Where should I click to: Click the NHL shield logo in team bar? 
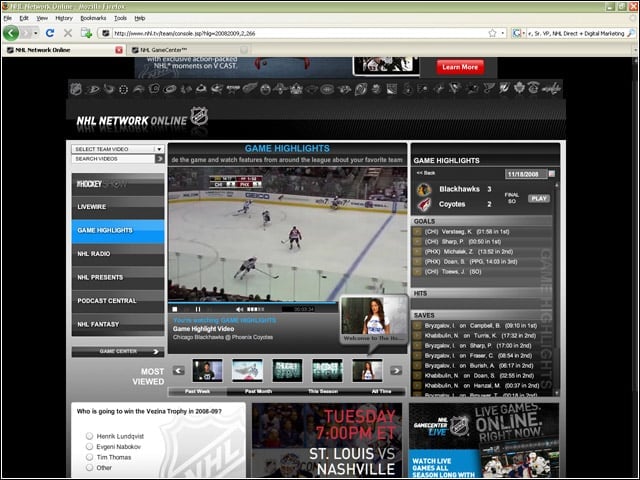coord(76,88)
